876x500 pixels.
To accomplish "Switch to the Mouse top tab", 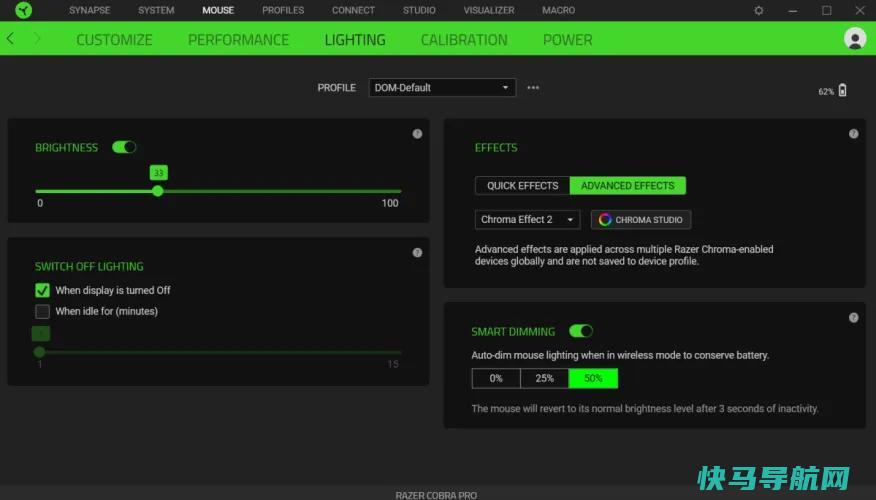I will (218, 10).
